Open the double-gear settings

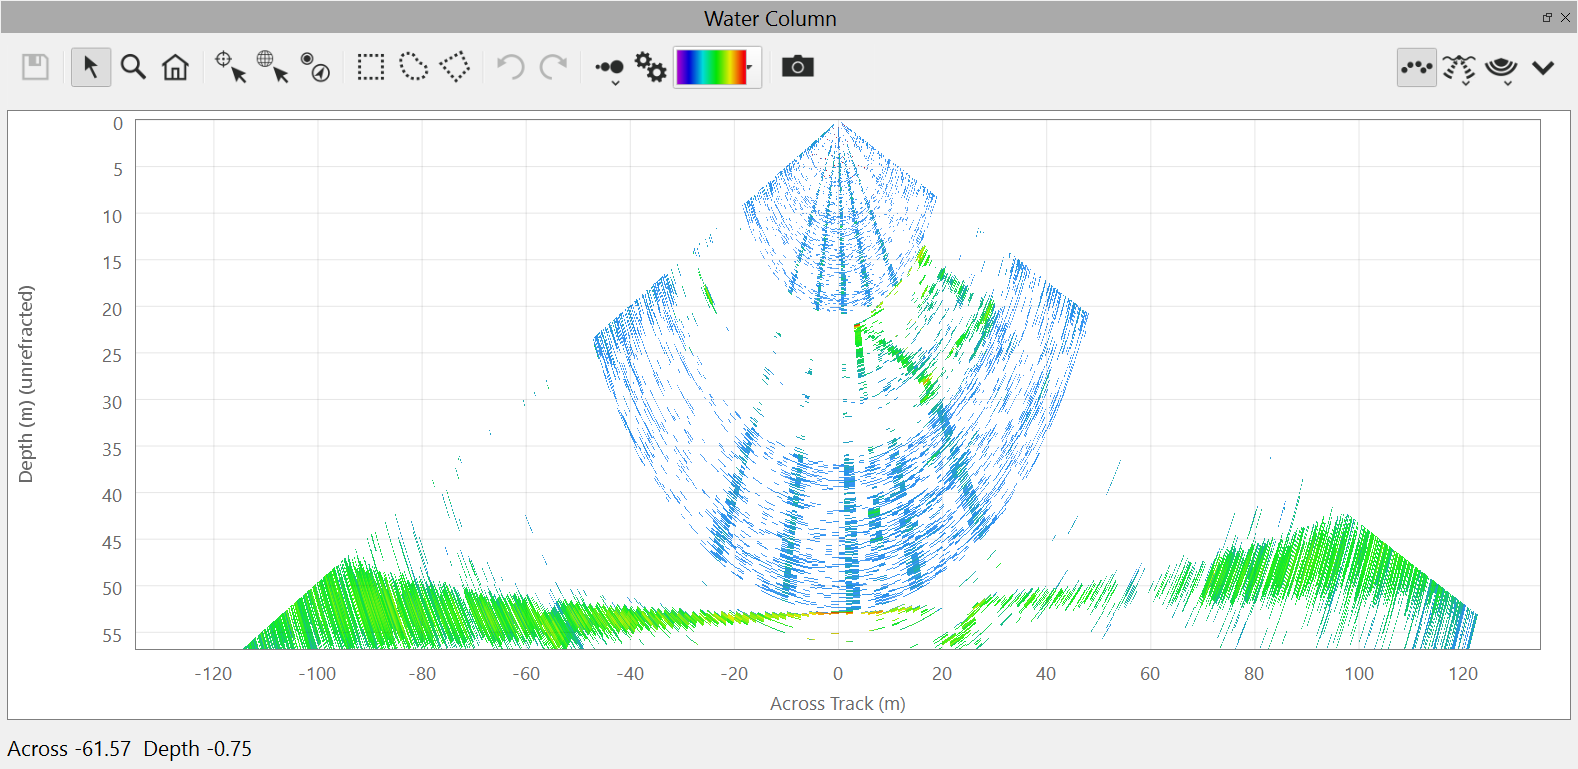tap(651, 67)
